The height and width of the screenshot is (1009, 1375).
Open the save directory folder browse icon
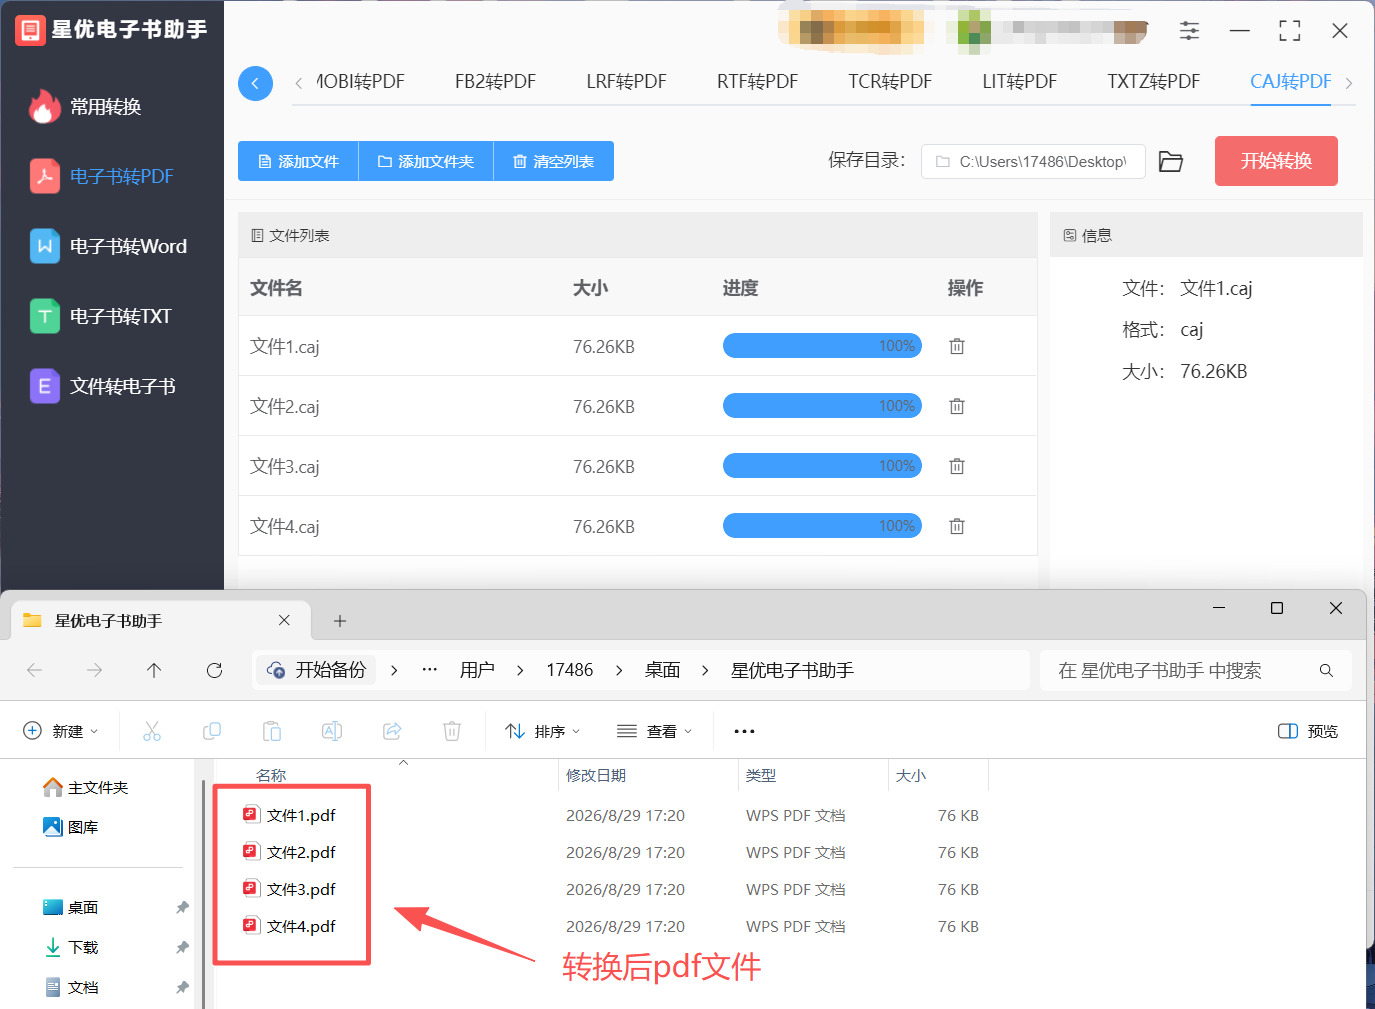point(1171,161)
